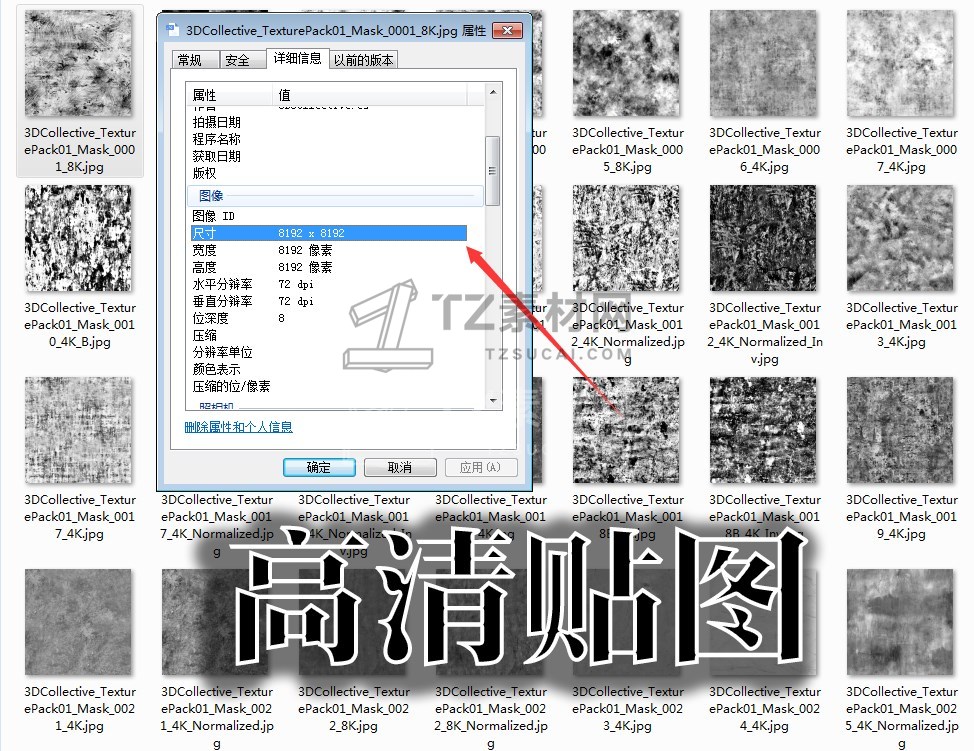The height and width of the screenshot is (751, 974).
Task: Select the 尺寸 8192 x 8192 row
Action: [x=328, y=233]
